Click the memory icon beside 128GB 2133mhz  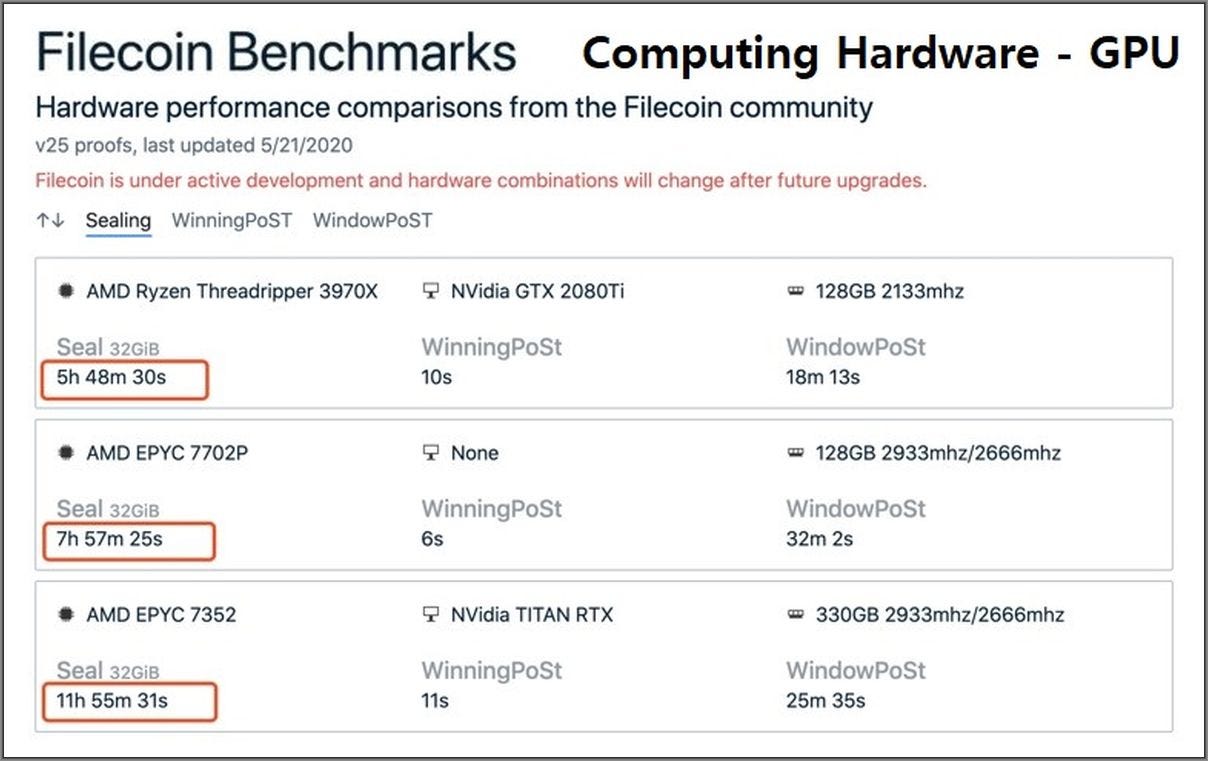[796, 292]
